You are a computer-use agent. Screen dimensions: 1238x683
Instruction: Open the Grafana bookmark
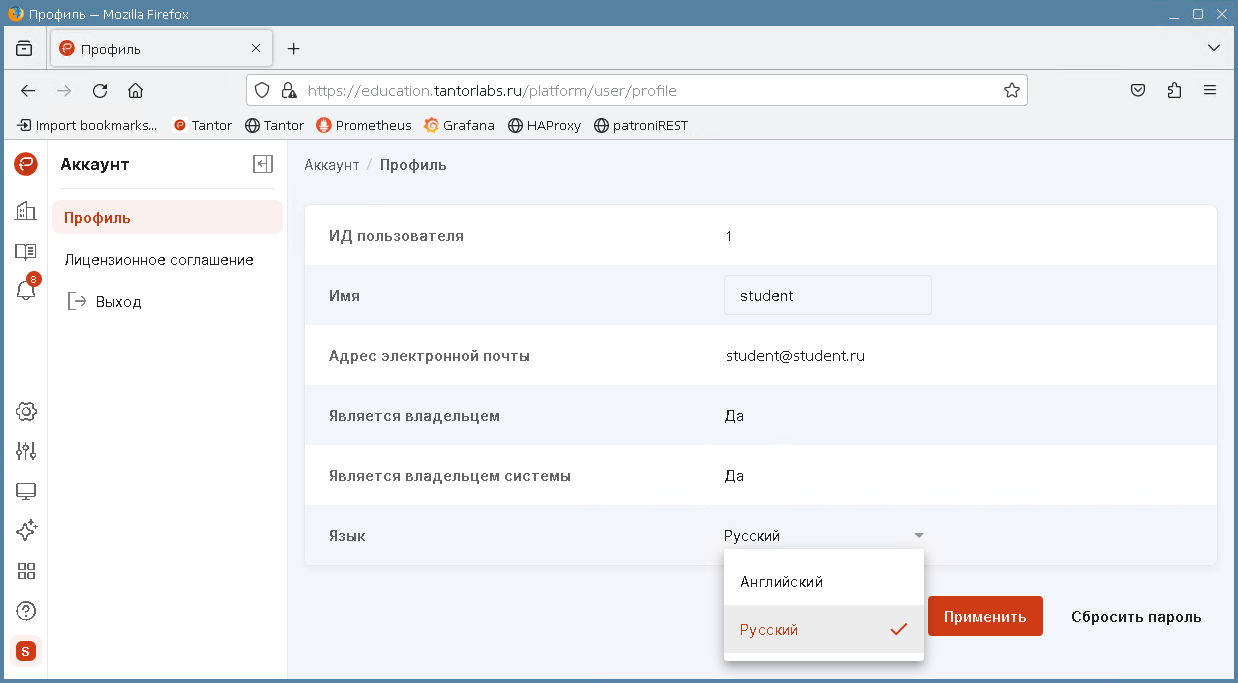(x=460, y=126)
